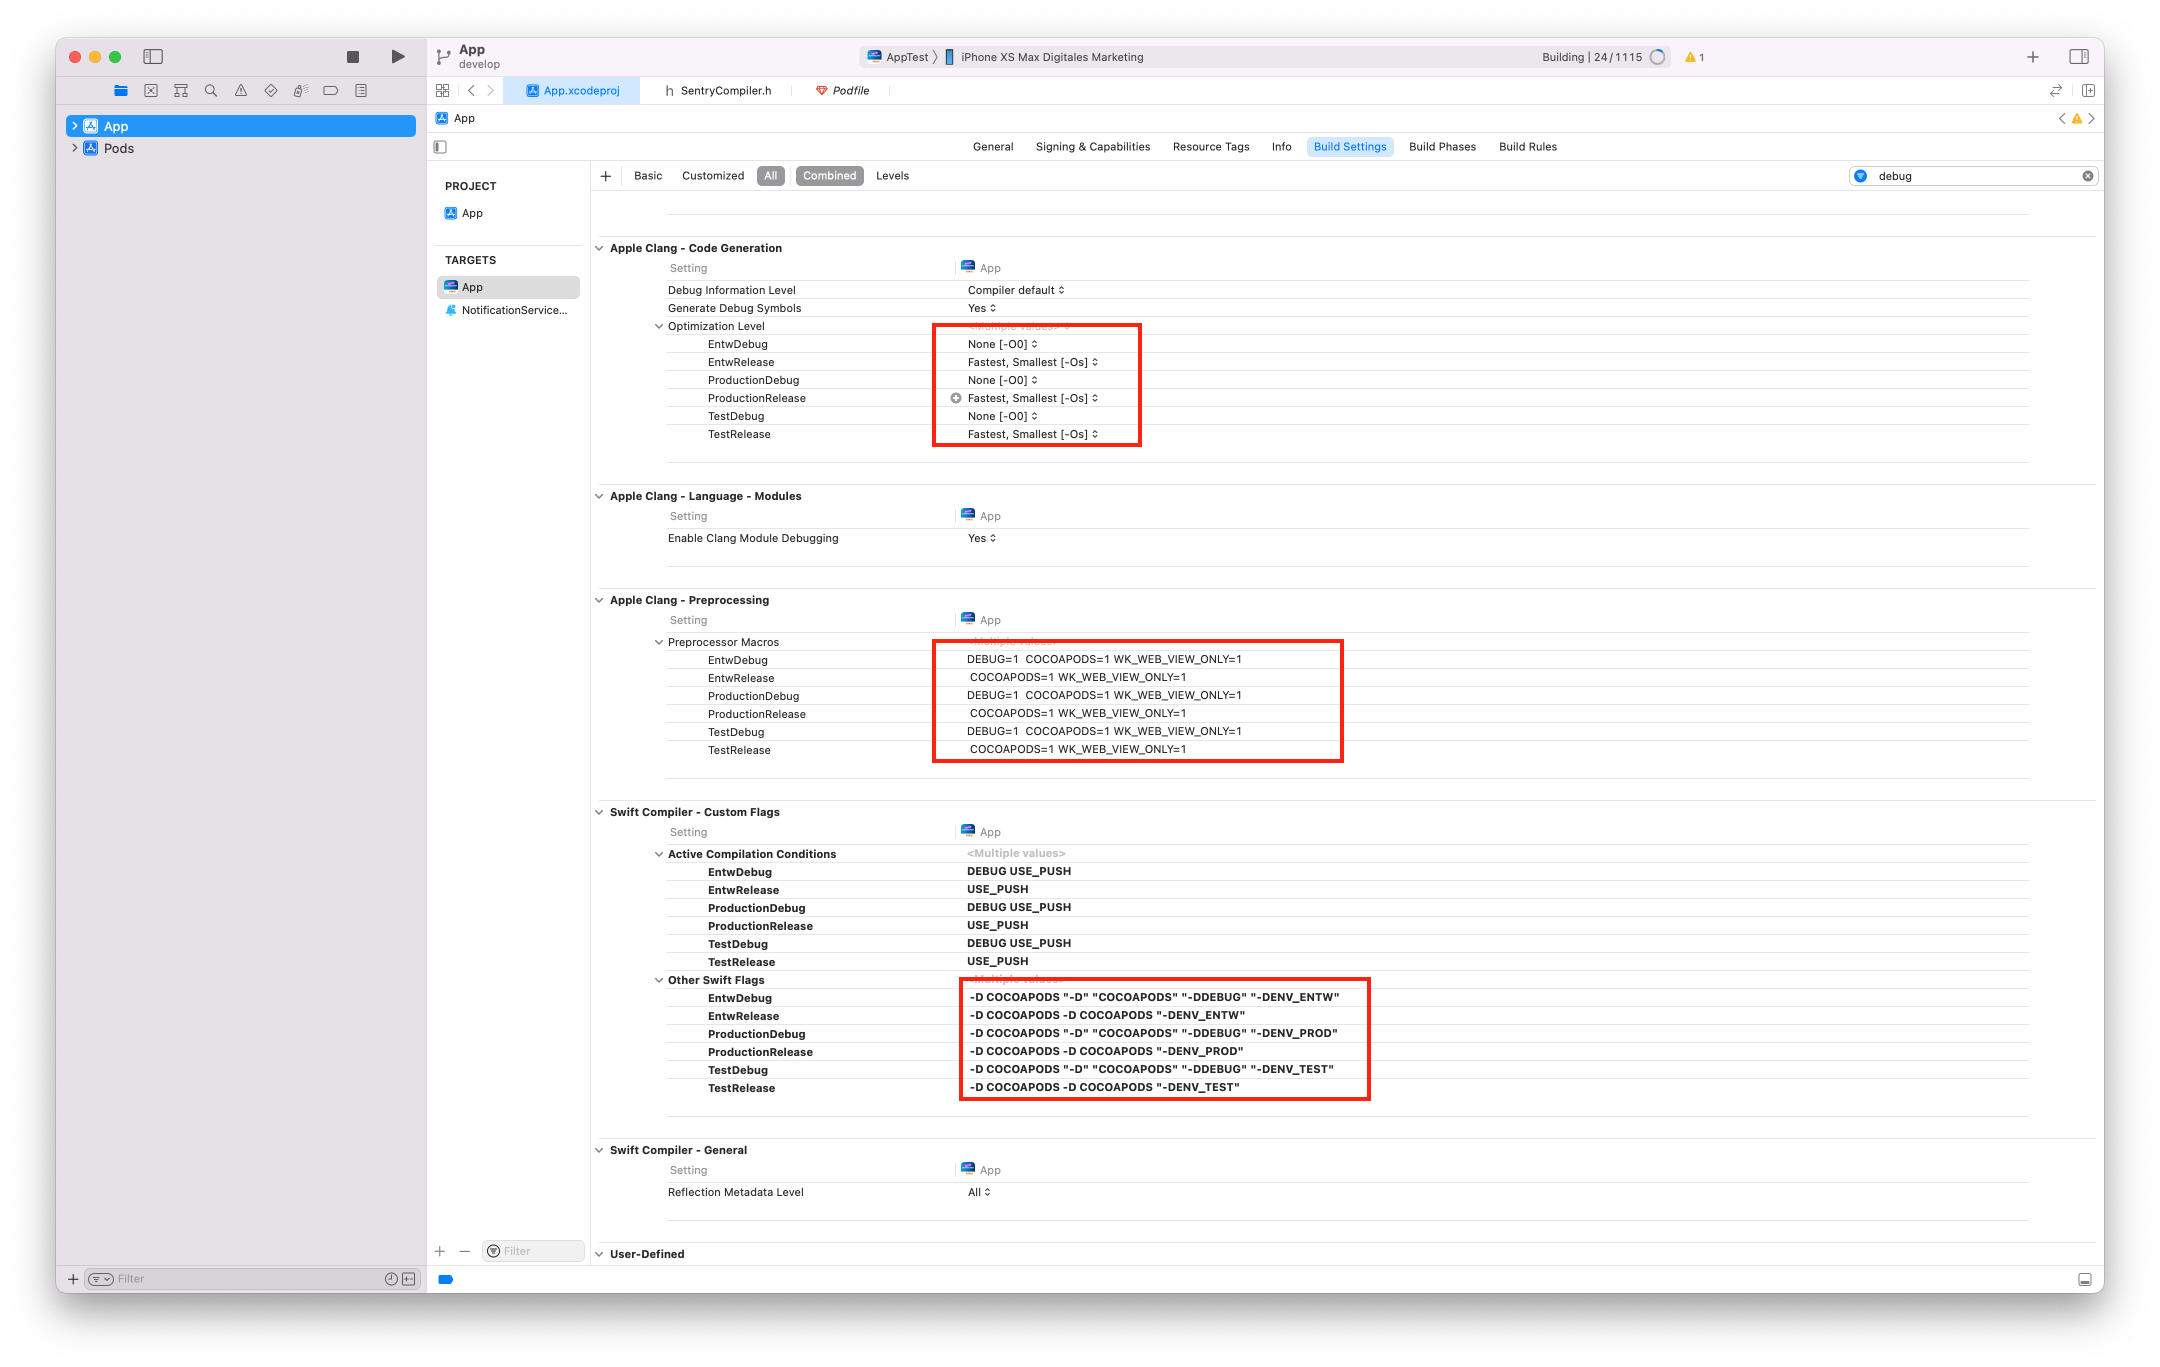Toggle the navigator sidebar visibility
This screenshot has width=2160, height=1367.
coord(153,57)
